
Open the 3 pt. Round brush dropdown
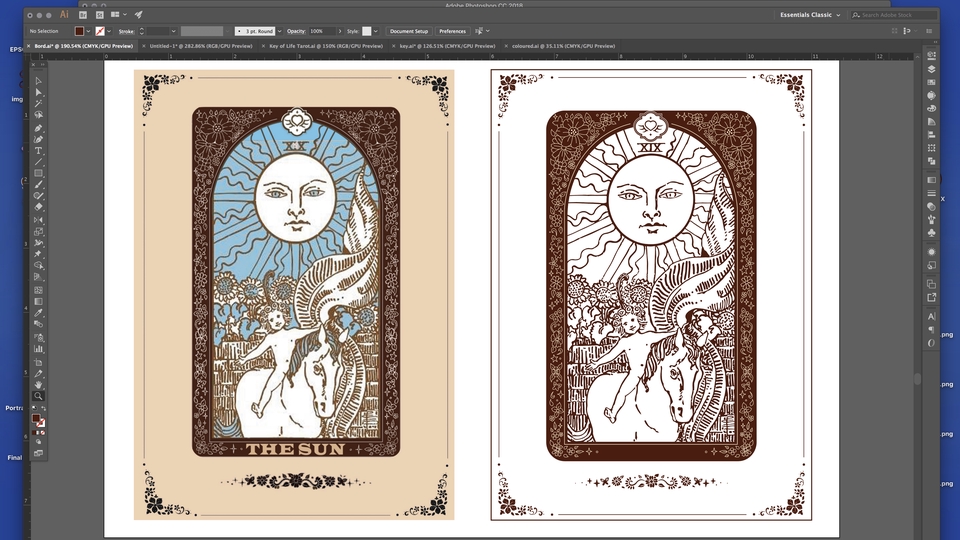pyautogui.click(x=279, y=31)
